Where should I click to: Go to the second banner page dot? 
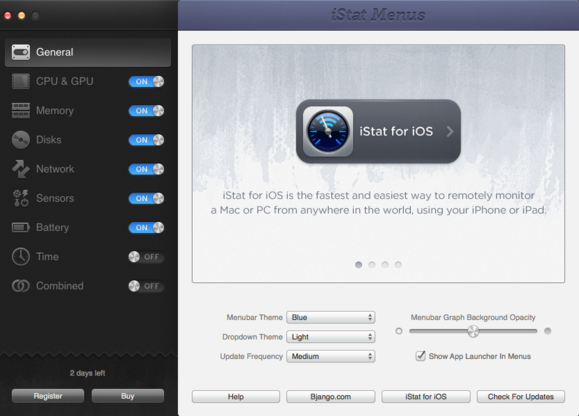click(371, 265)
